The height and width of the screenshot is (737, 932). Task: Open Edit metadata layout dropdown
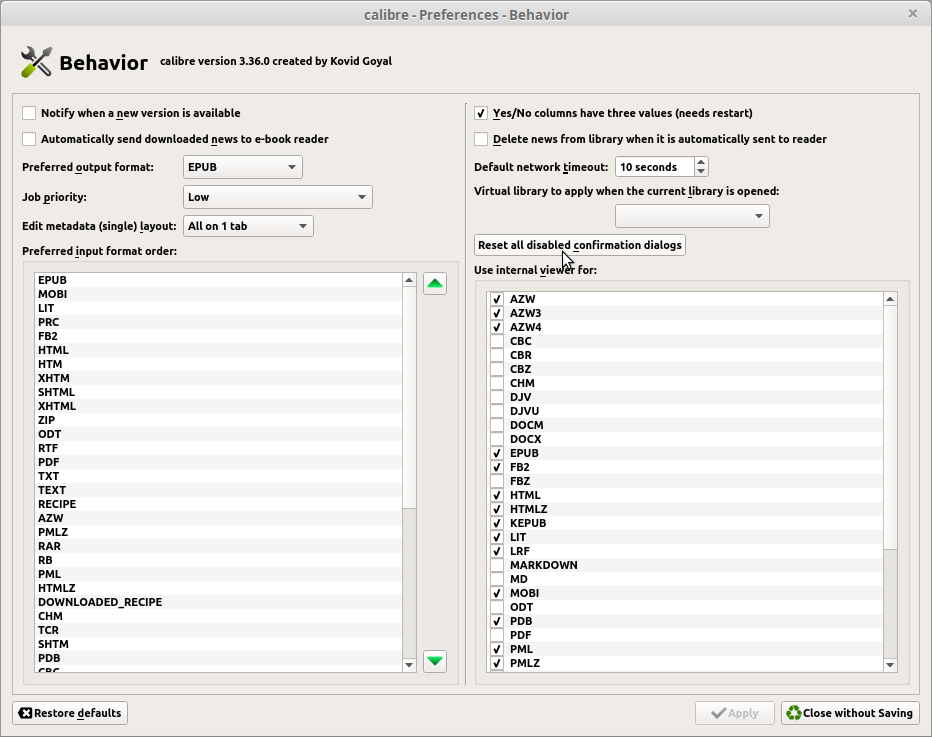click(248, 226)
